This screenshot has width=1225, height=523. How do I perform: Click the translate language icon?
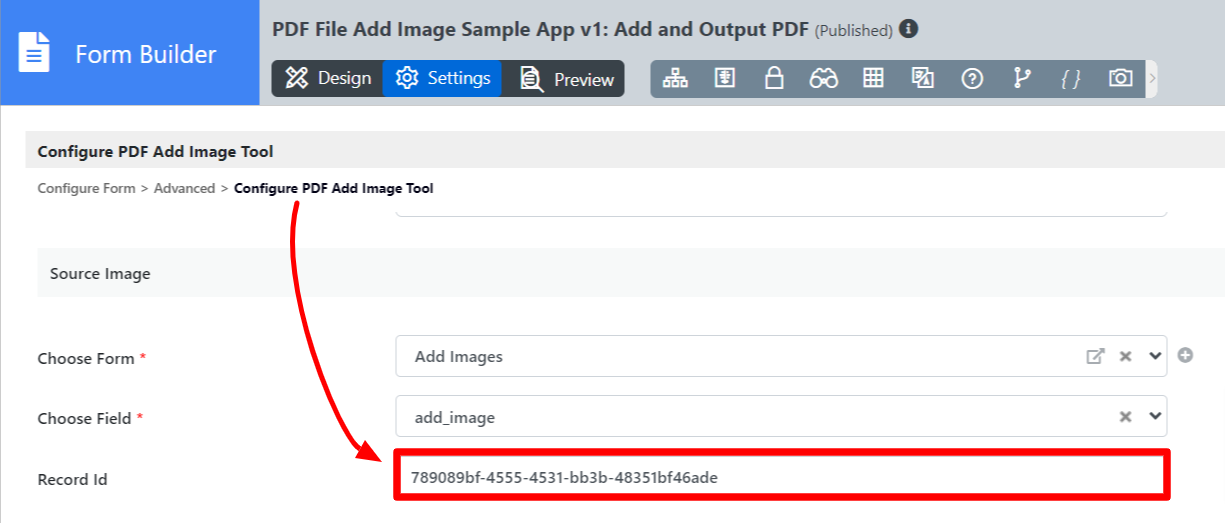click(x=922, y=78)
